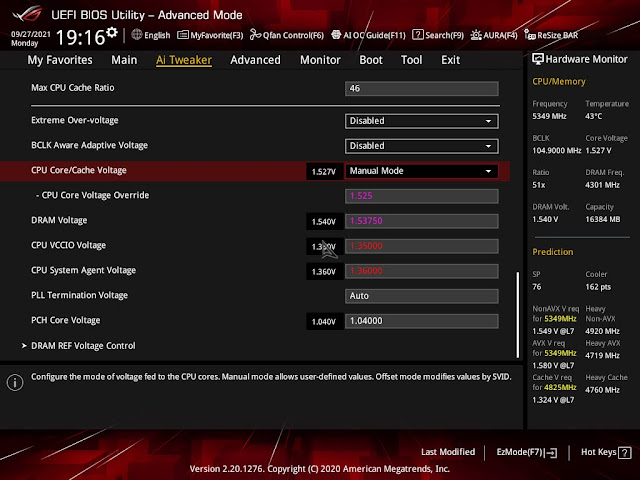Click the Last Modified button
This screenshot has width=640, height=480.
coord(448,452)
